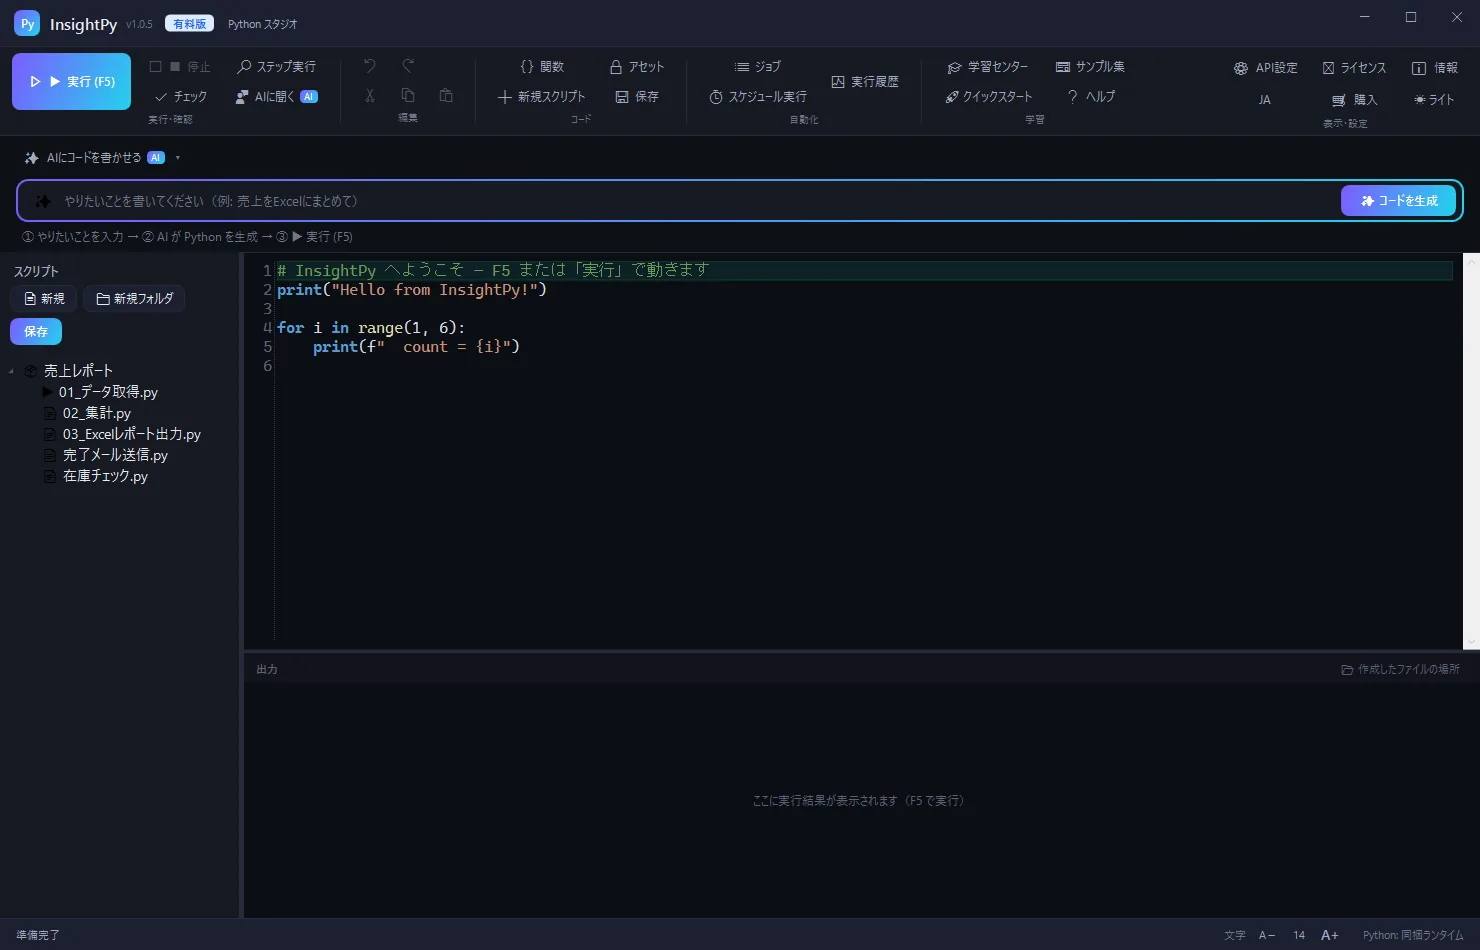Collapse the 売上レポート tree folder
The width and height of the screenshot is (1480, 950).
point(11,371)
